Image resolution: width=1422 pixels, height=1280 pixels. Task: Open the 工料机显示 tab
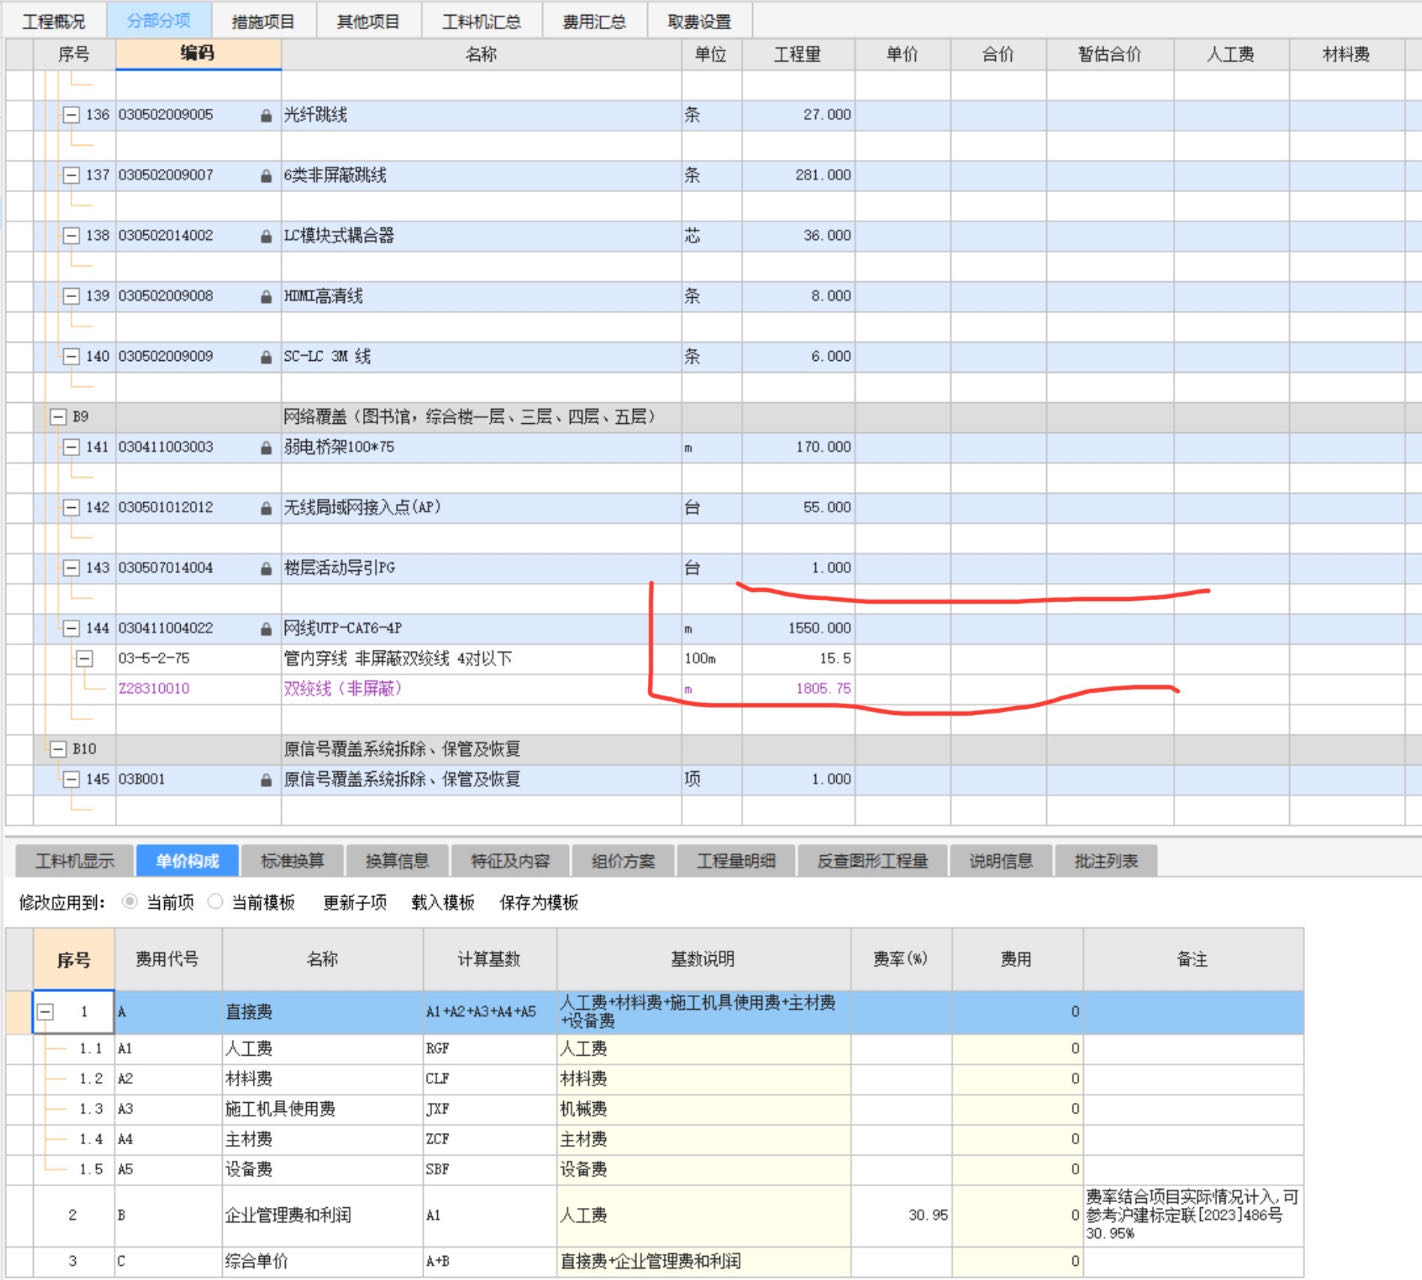75,861
